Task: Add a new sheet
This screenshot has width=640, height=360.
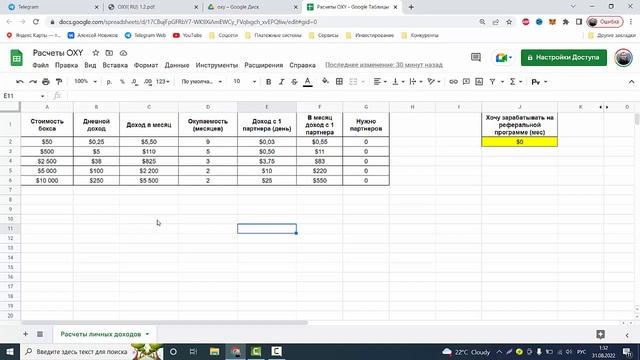Action: (25, 334)
